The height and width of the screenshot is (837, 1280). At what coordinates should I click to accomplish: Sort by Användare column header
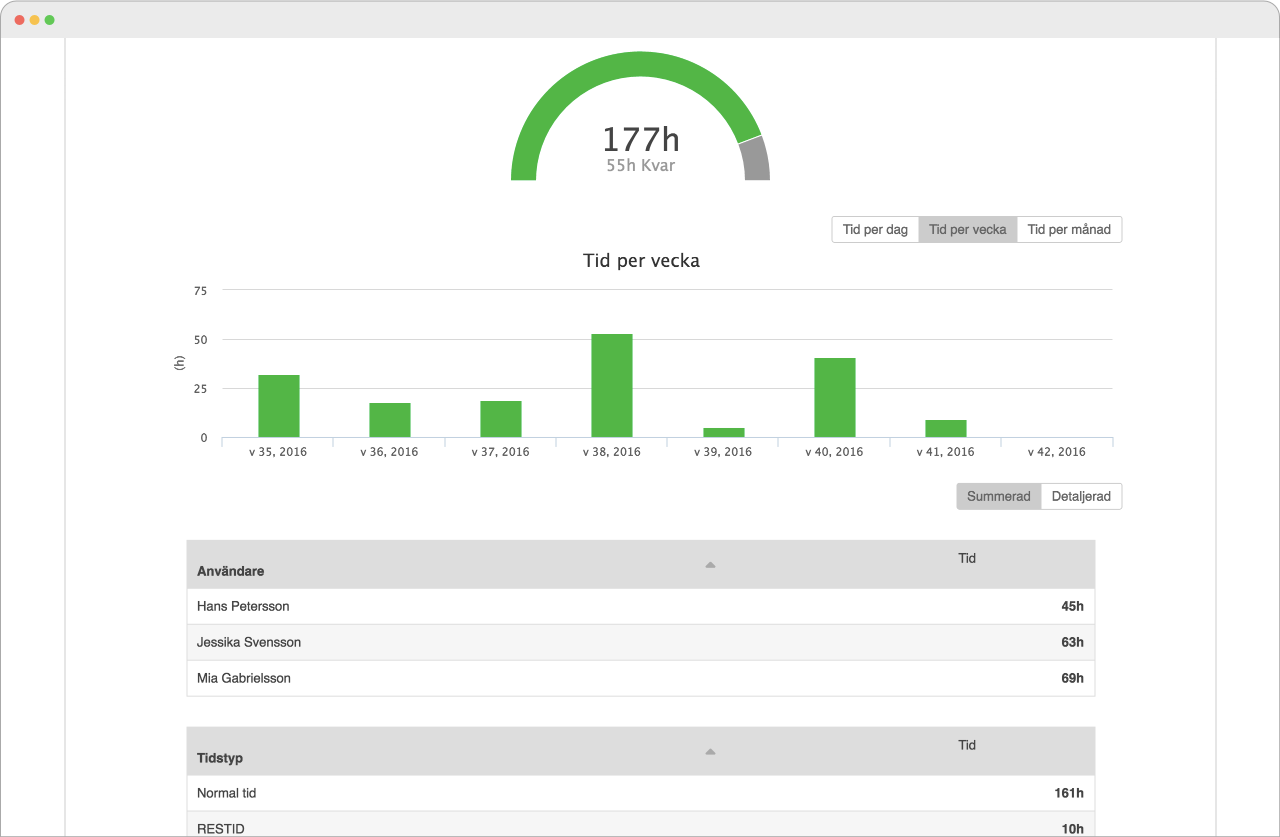pos(231,571)
